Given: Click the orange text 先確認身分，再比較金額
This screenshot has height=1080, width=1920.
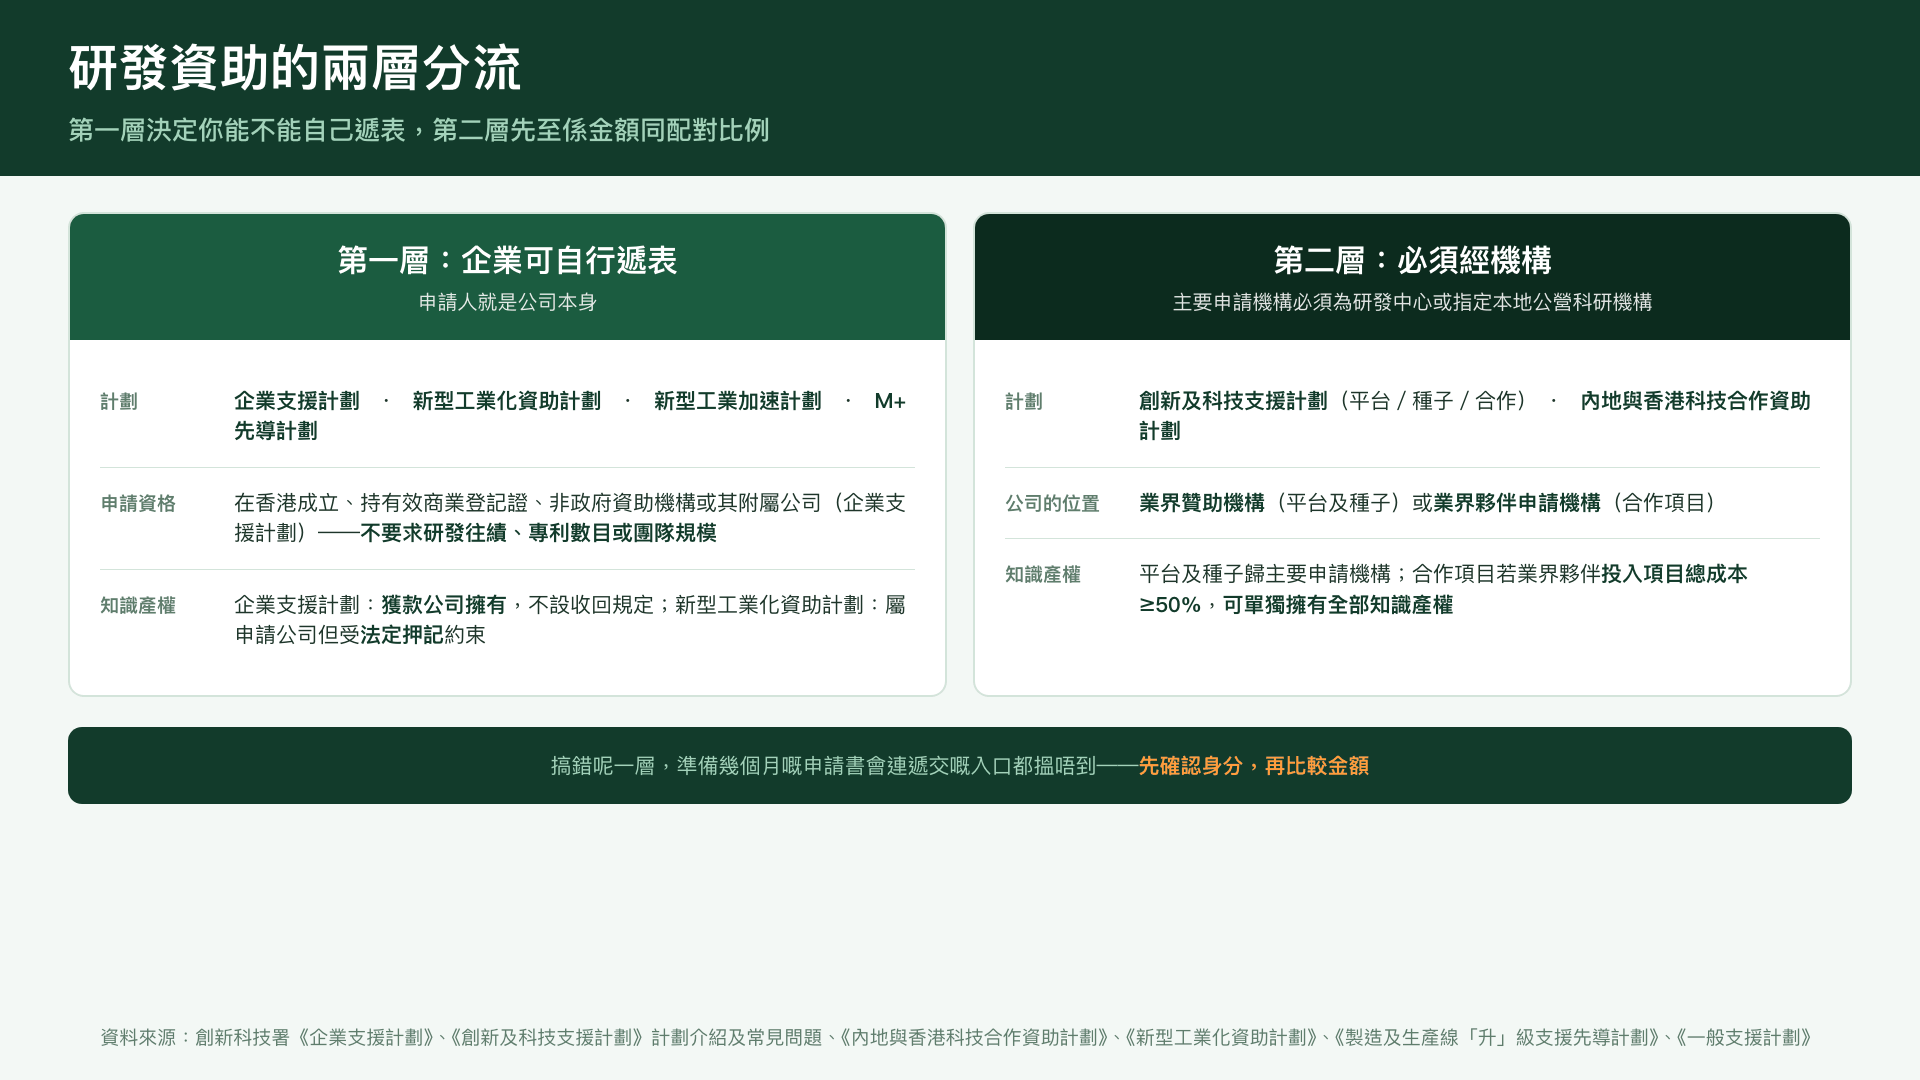Looking at the screenshot, I should coord(1254,766).
